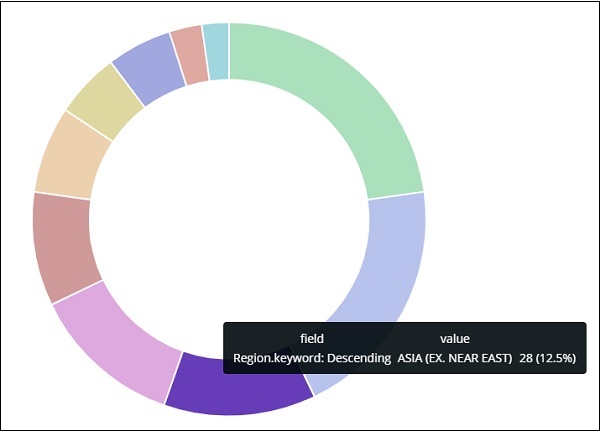
Task: Select the small periwinkle slice near the top
Action: click(x=148, y=67)
